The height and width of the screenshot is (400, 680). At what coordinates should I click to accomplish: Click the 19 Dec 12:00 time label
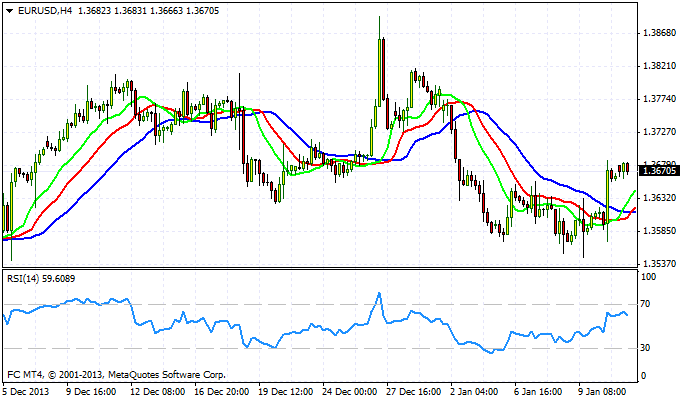pos(286,391)
